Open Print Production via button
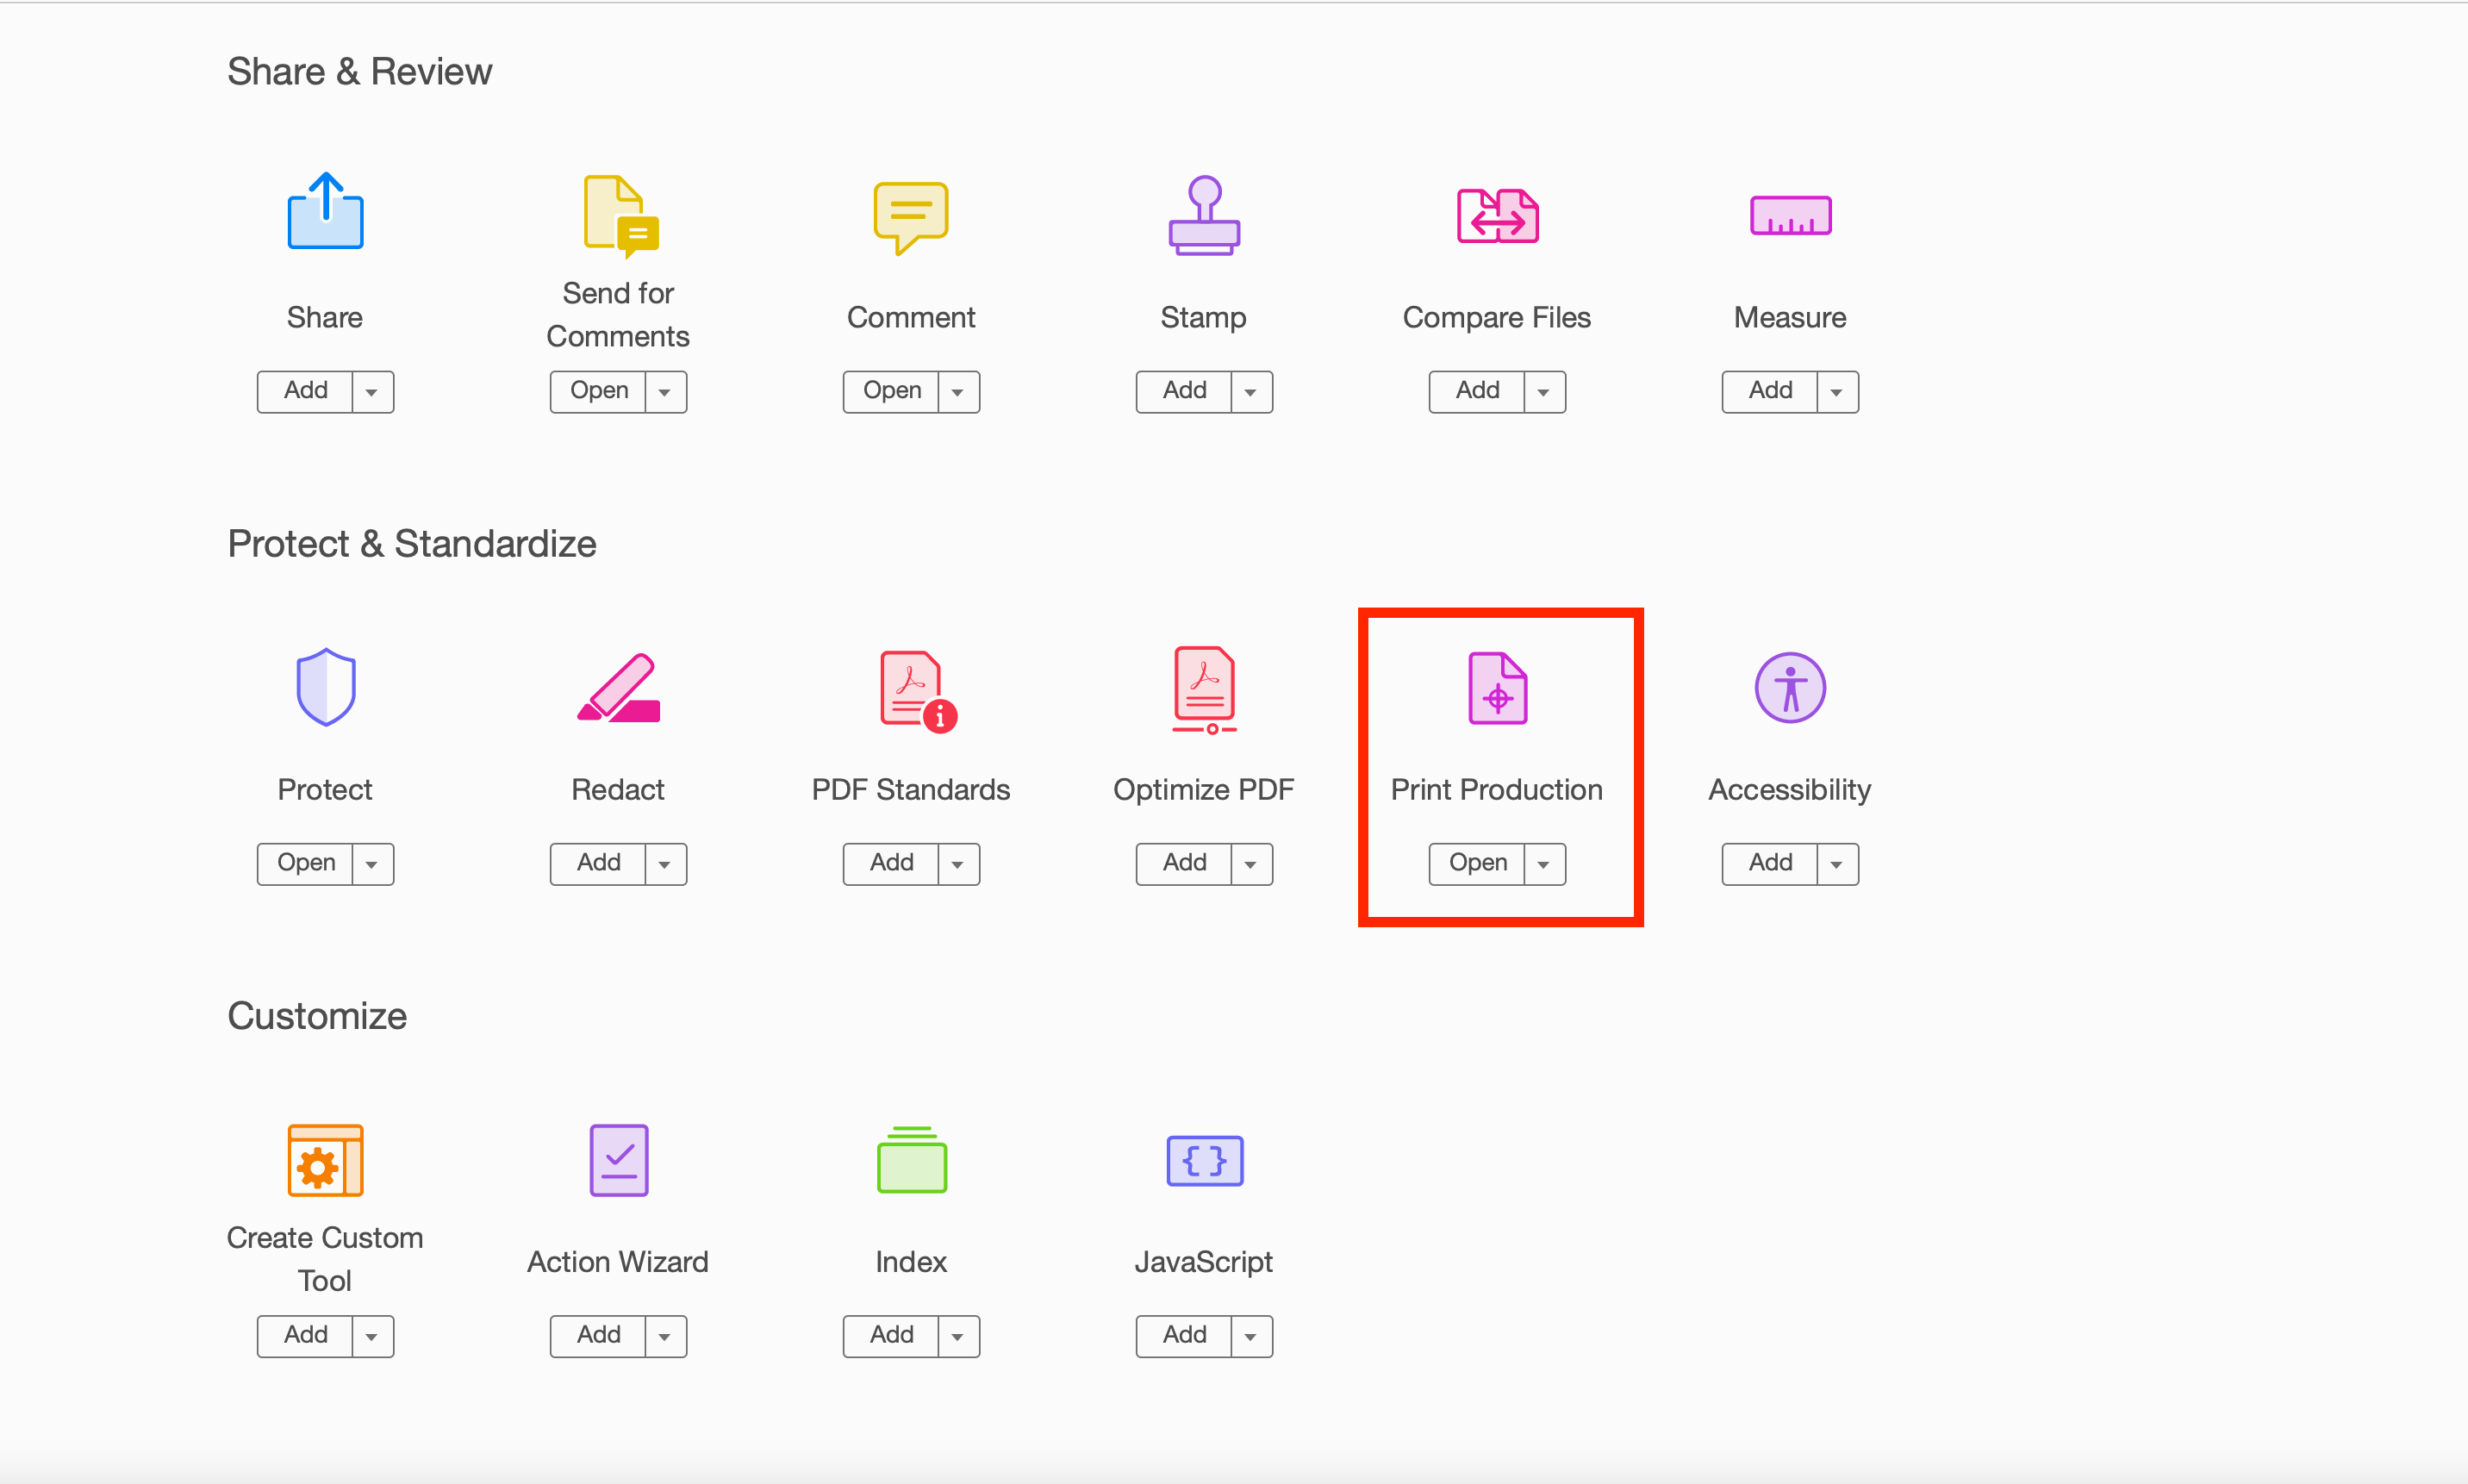The width and height of the screenshot is (2468, 1484). click(x=1477, y=863)
